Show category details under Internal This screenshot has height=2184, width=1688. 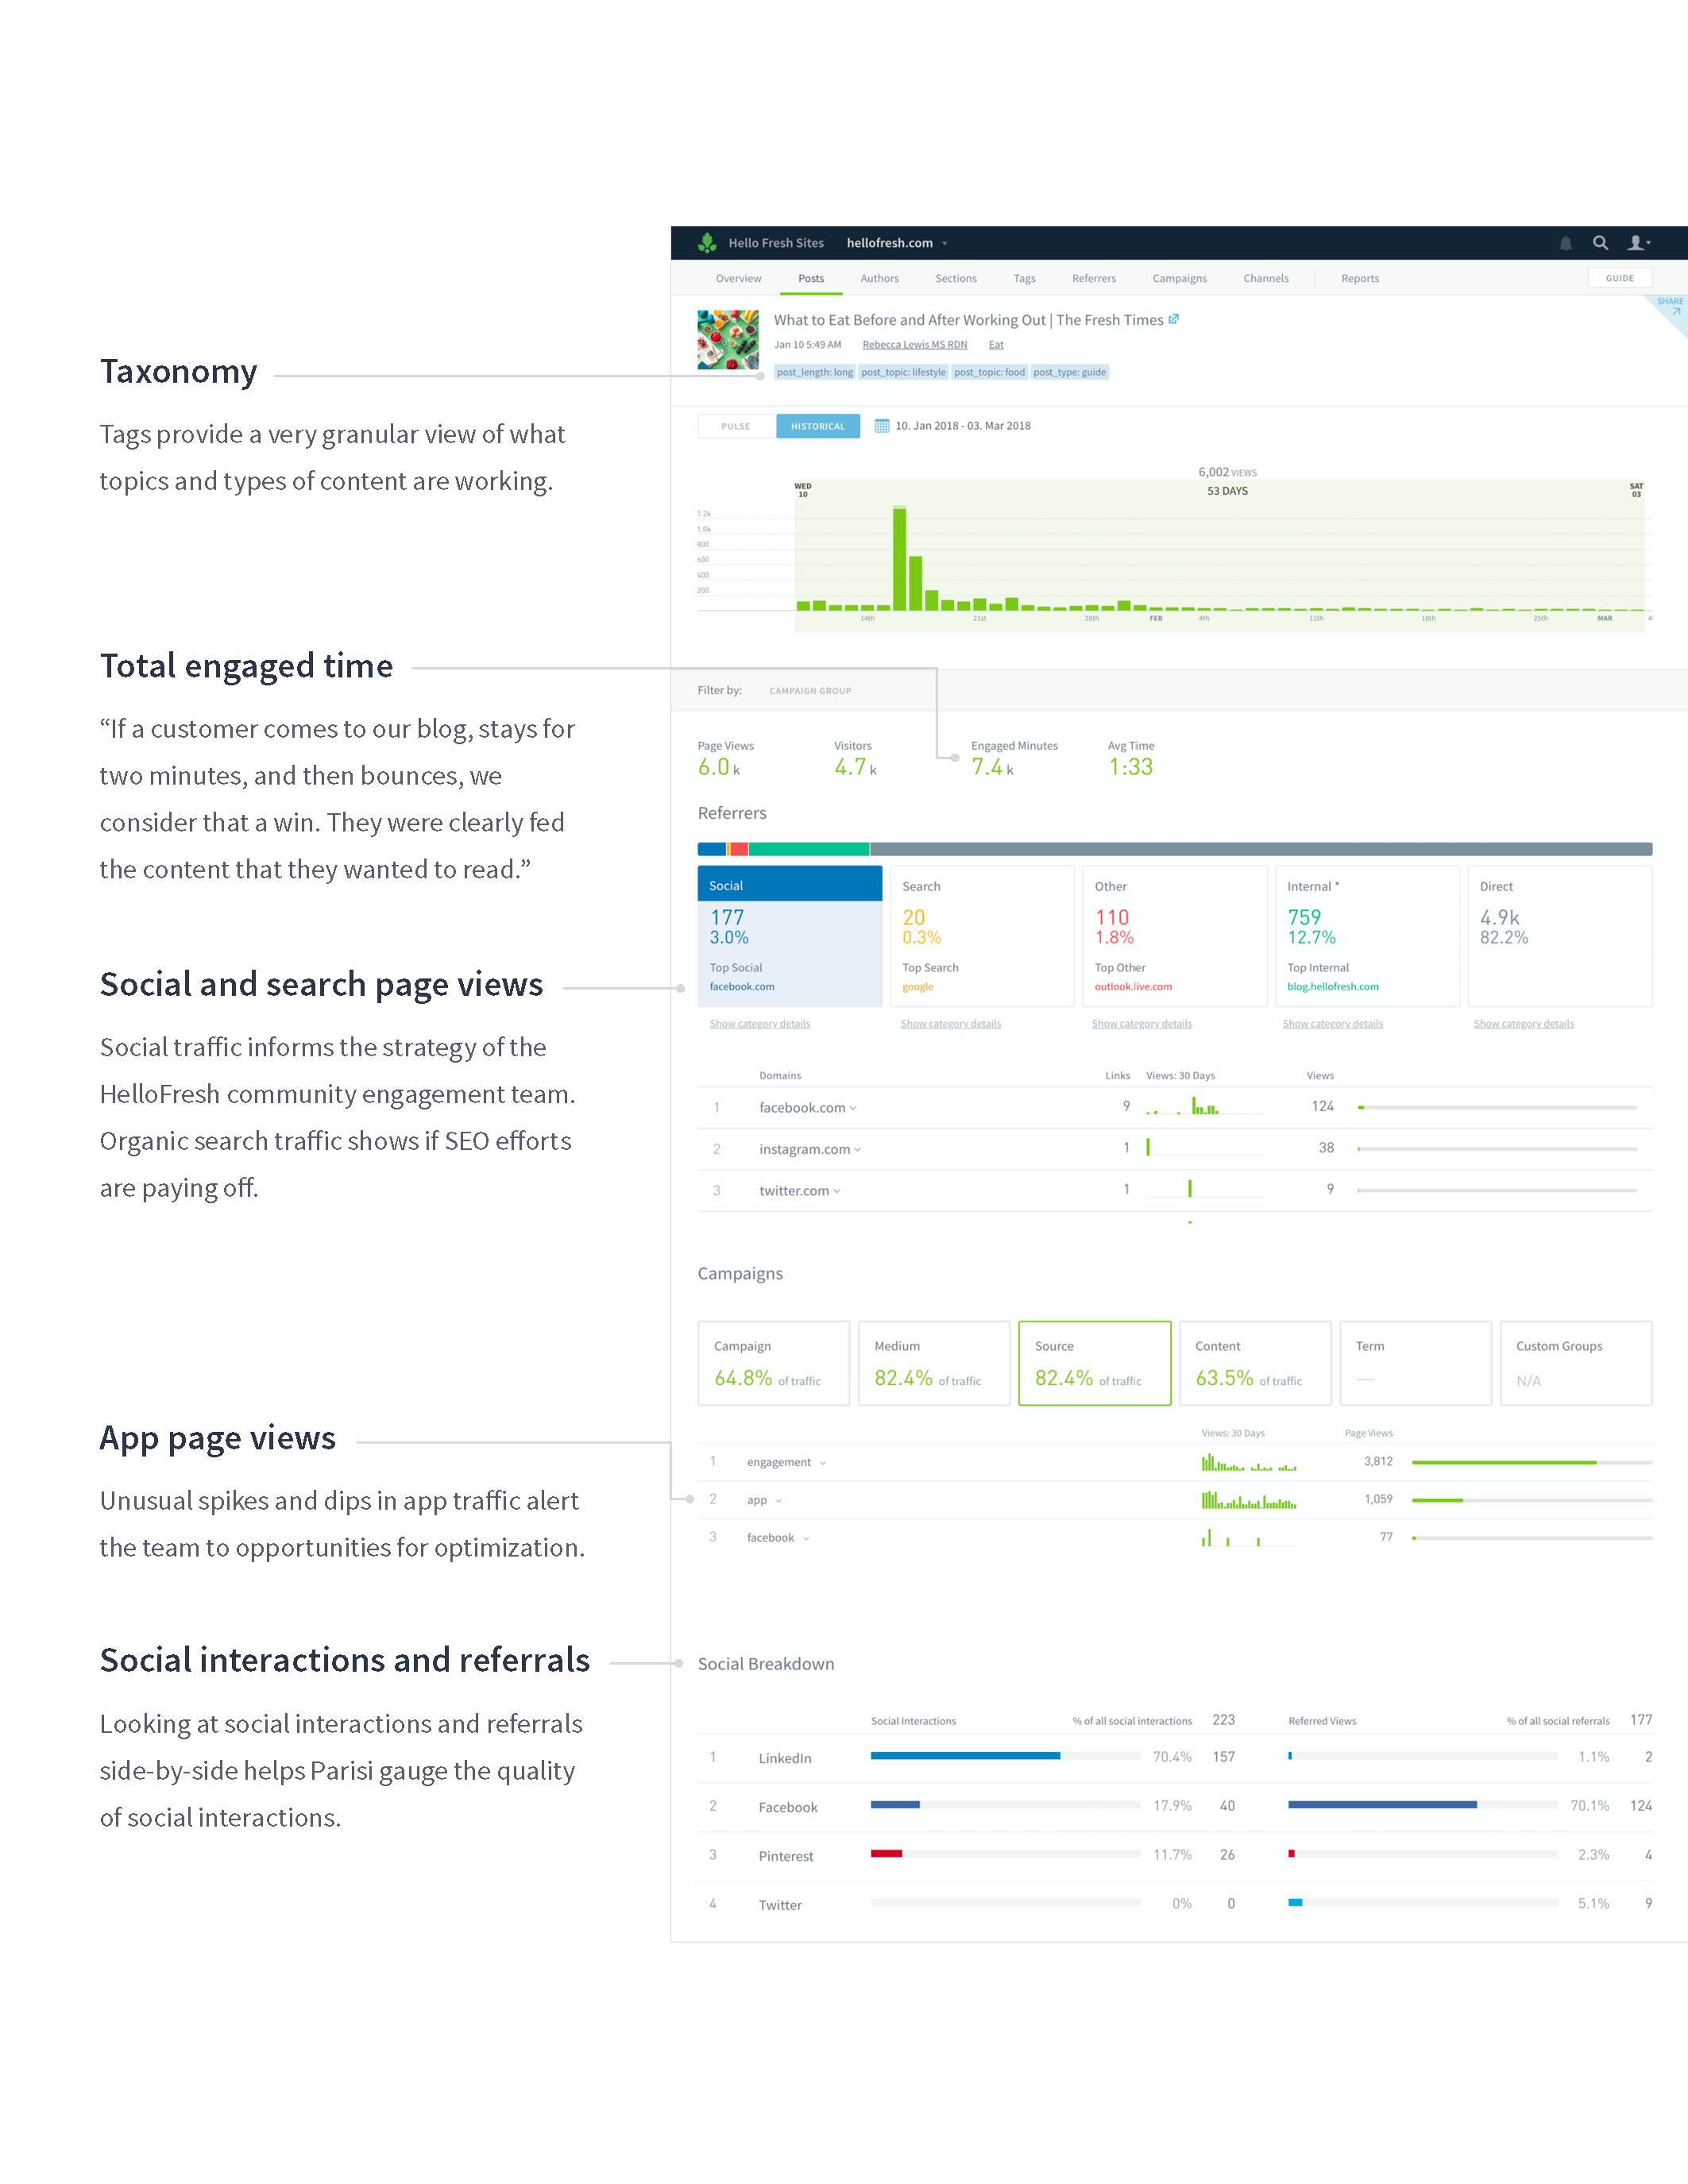pos(1333,1024)
